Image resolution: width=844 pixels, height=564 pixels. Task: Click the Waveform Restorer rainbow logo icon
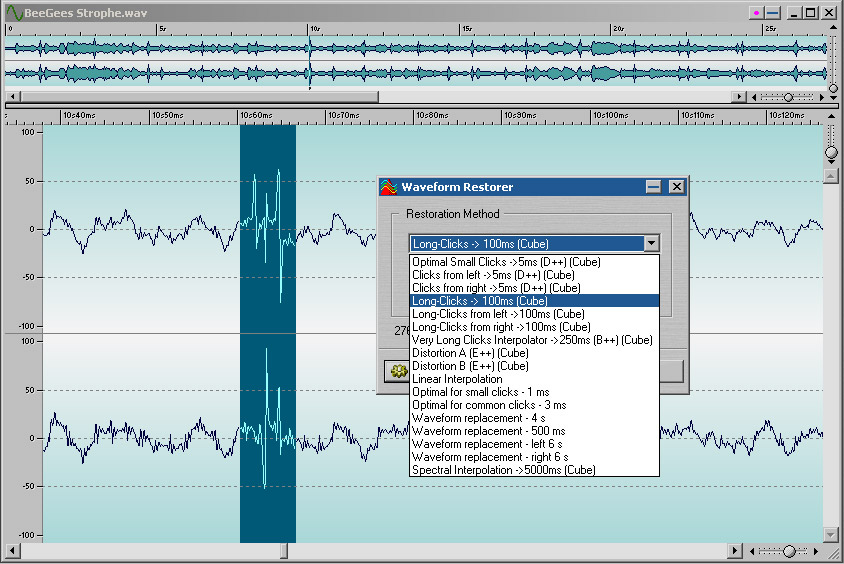(x=389, y=187)
